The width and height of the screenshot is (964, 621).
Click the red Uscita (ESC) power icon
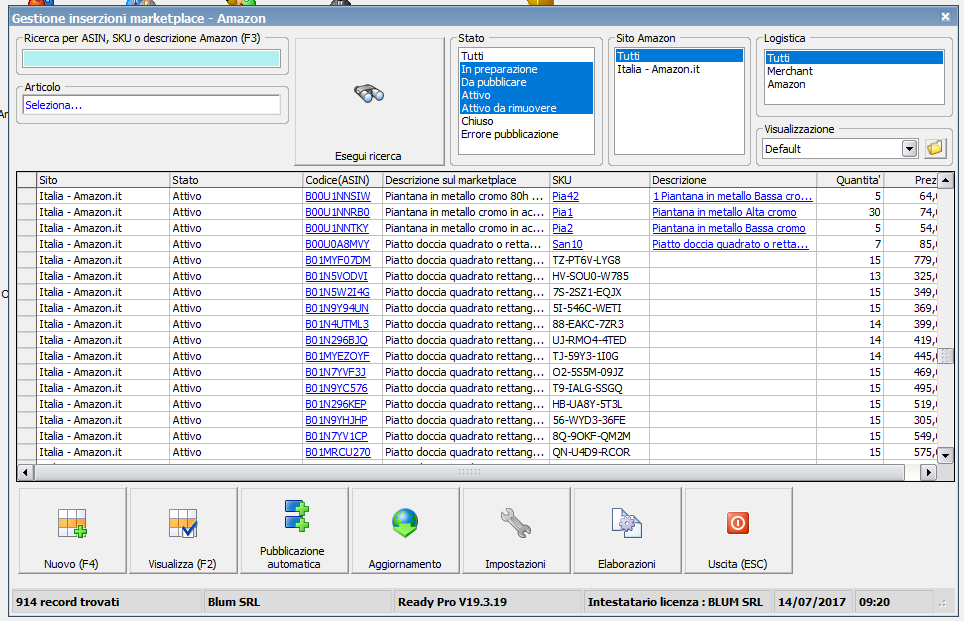737,523
